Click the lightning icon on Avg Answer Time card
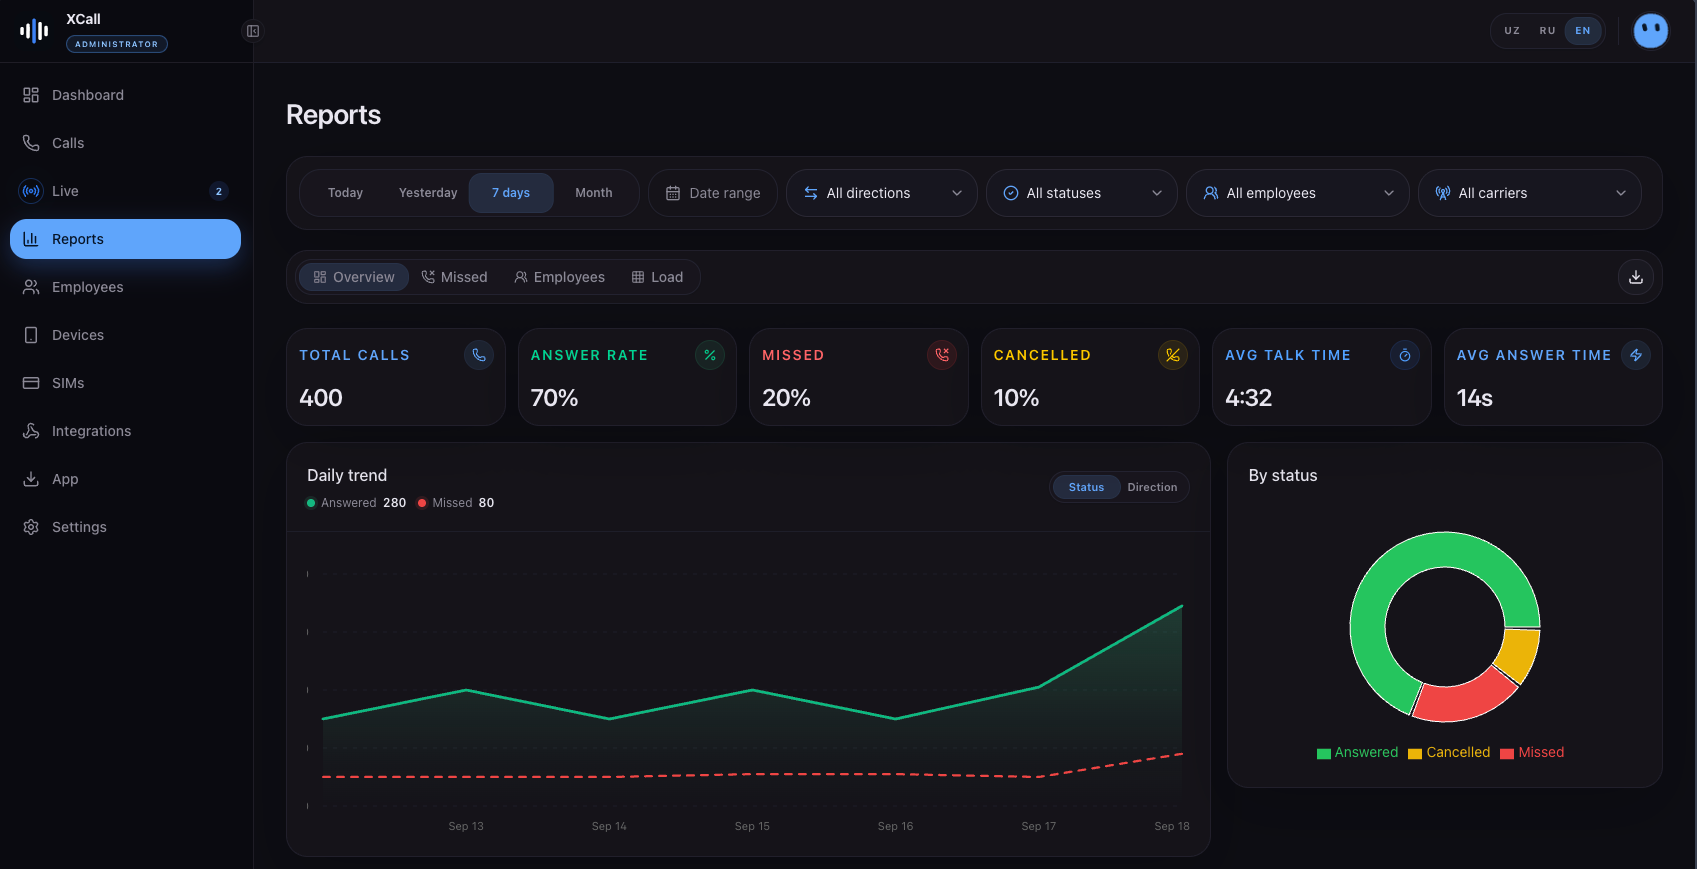Viewport: 1697px width, 869px height. tap(1636, 355)
